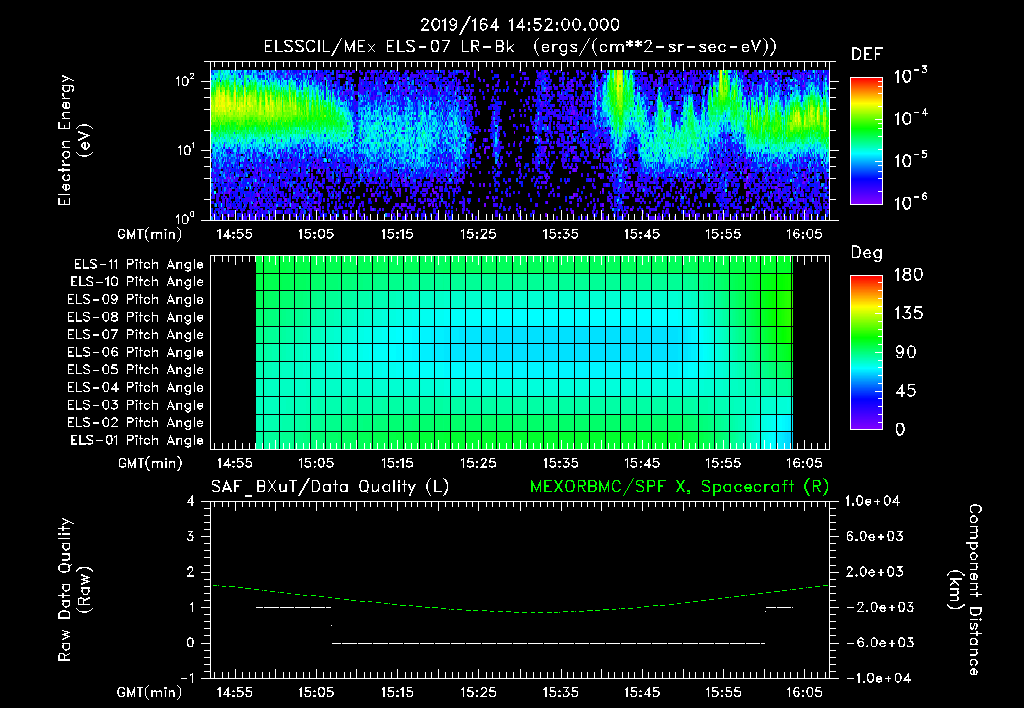The width and height of the screenshot is (1024, 708).
Task: Click the 15:25 tick label under the spectrogram
Action: (478, 234)
